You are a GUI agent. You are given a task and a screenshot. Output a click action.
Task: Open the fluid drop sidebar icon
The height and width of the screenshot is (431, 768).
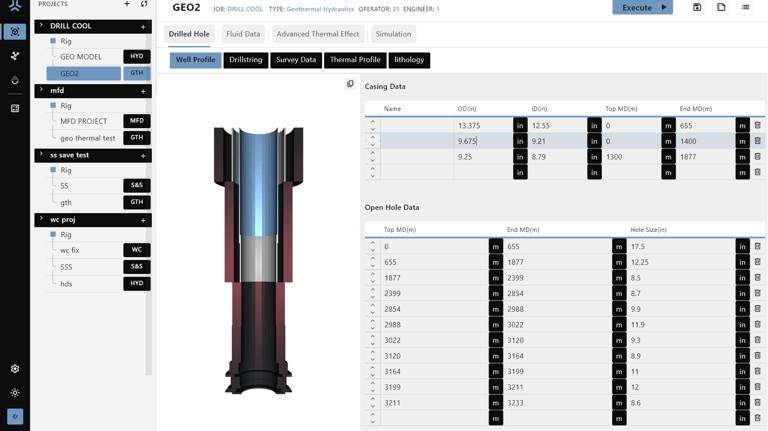[15, 80]
